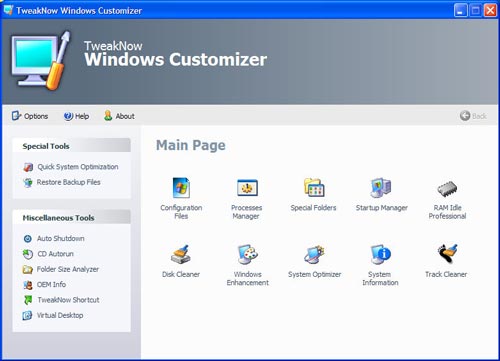Open the Windows Enhancement palette icon
The image size is (500, 361).
[x=247, y=255]
